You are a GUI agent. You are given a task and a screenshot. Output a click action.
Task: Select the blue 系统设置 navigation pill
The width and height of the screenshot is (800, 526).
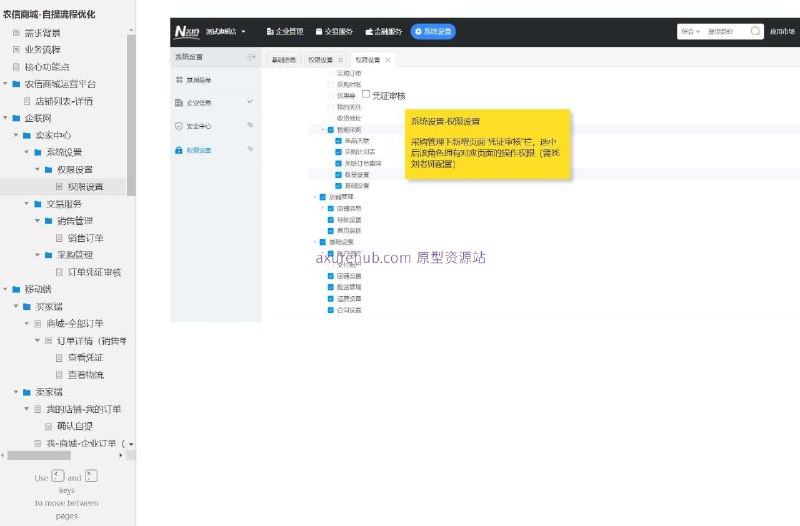(433, 32)
